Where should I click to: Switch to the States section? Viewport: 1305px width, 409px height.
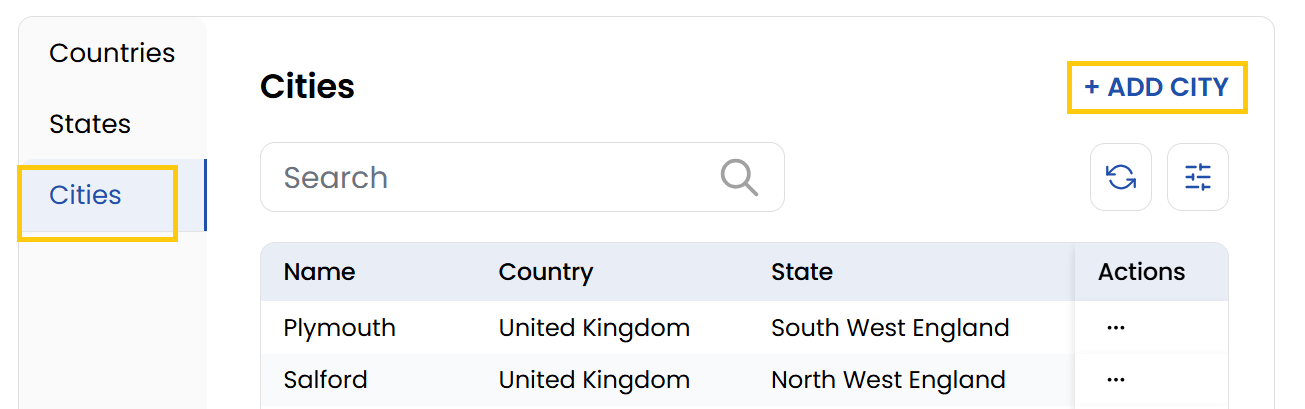click(90, 124)
